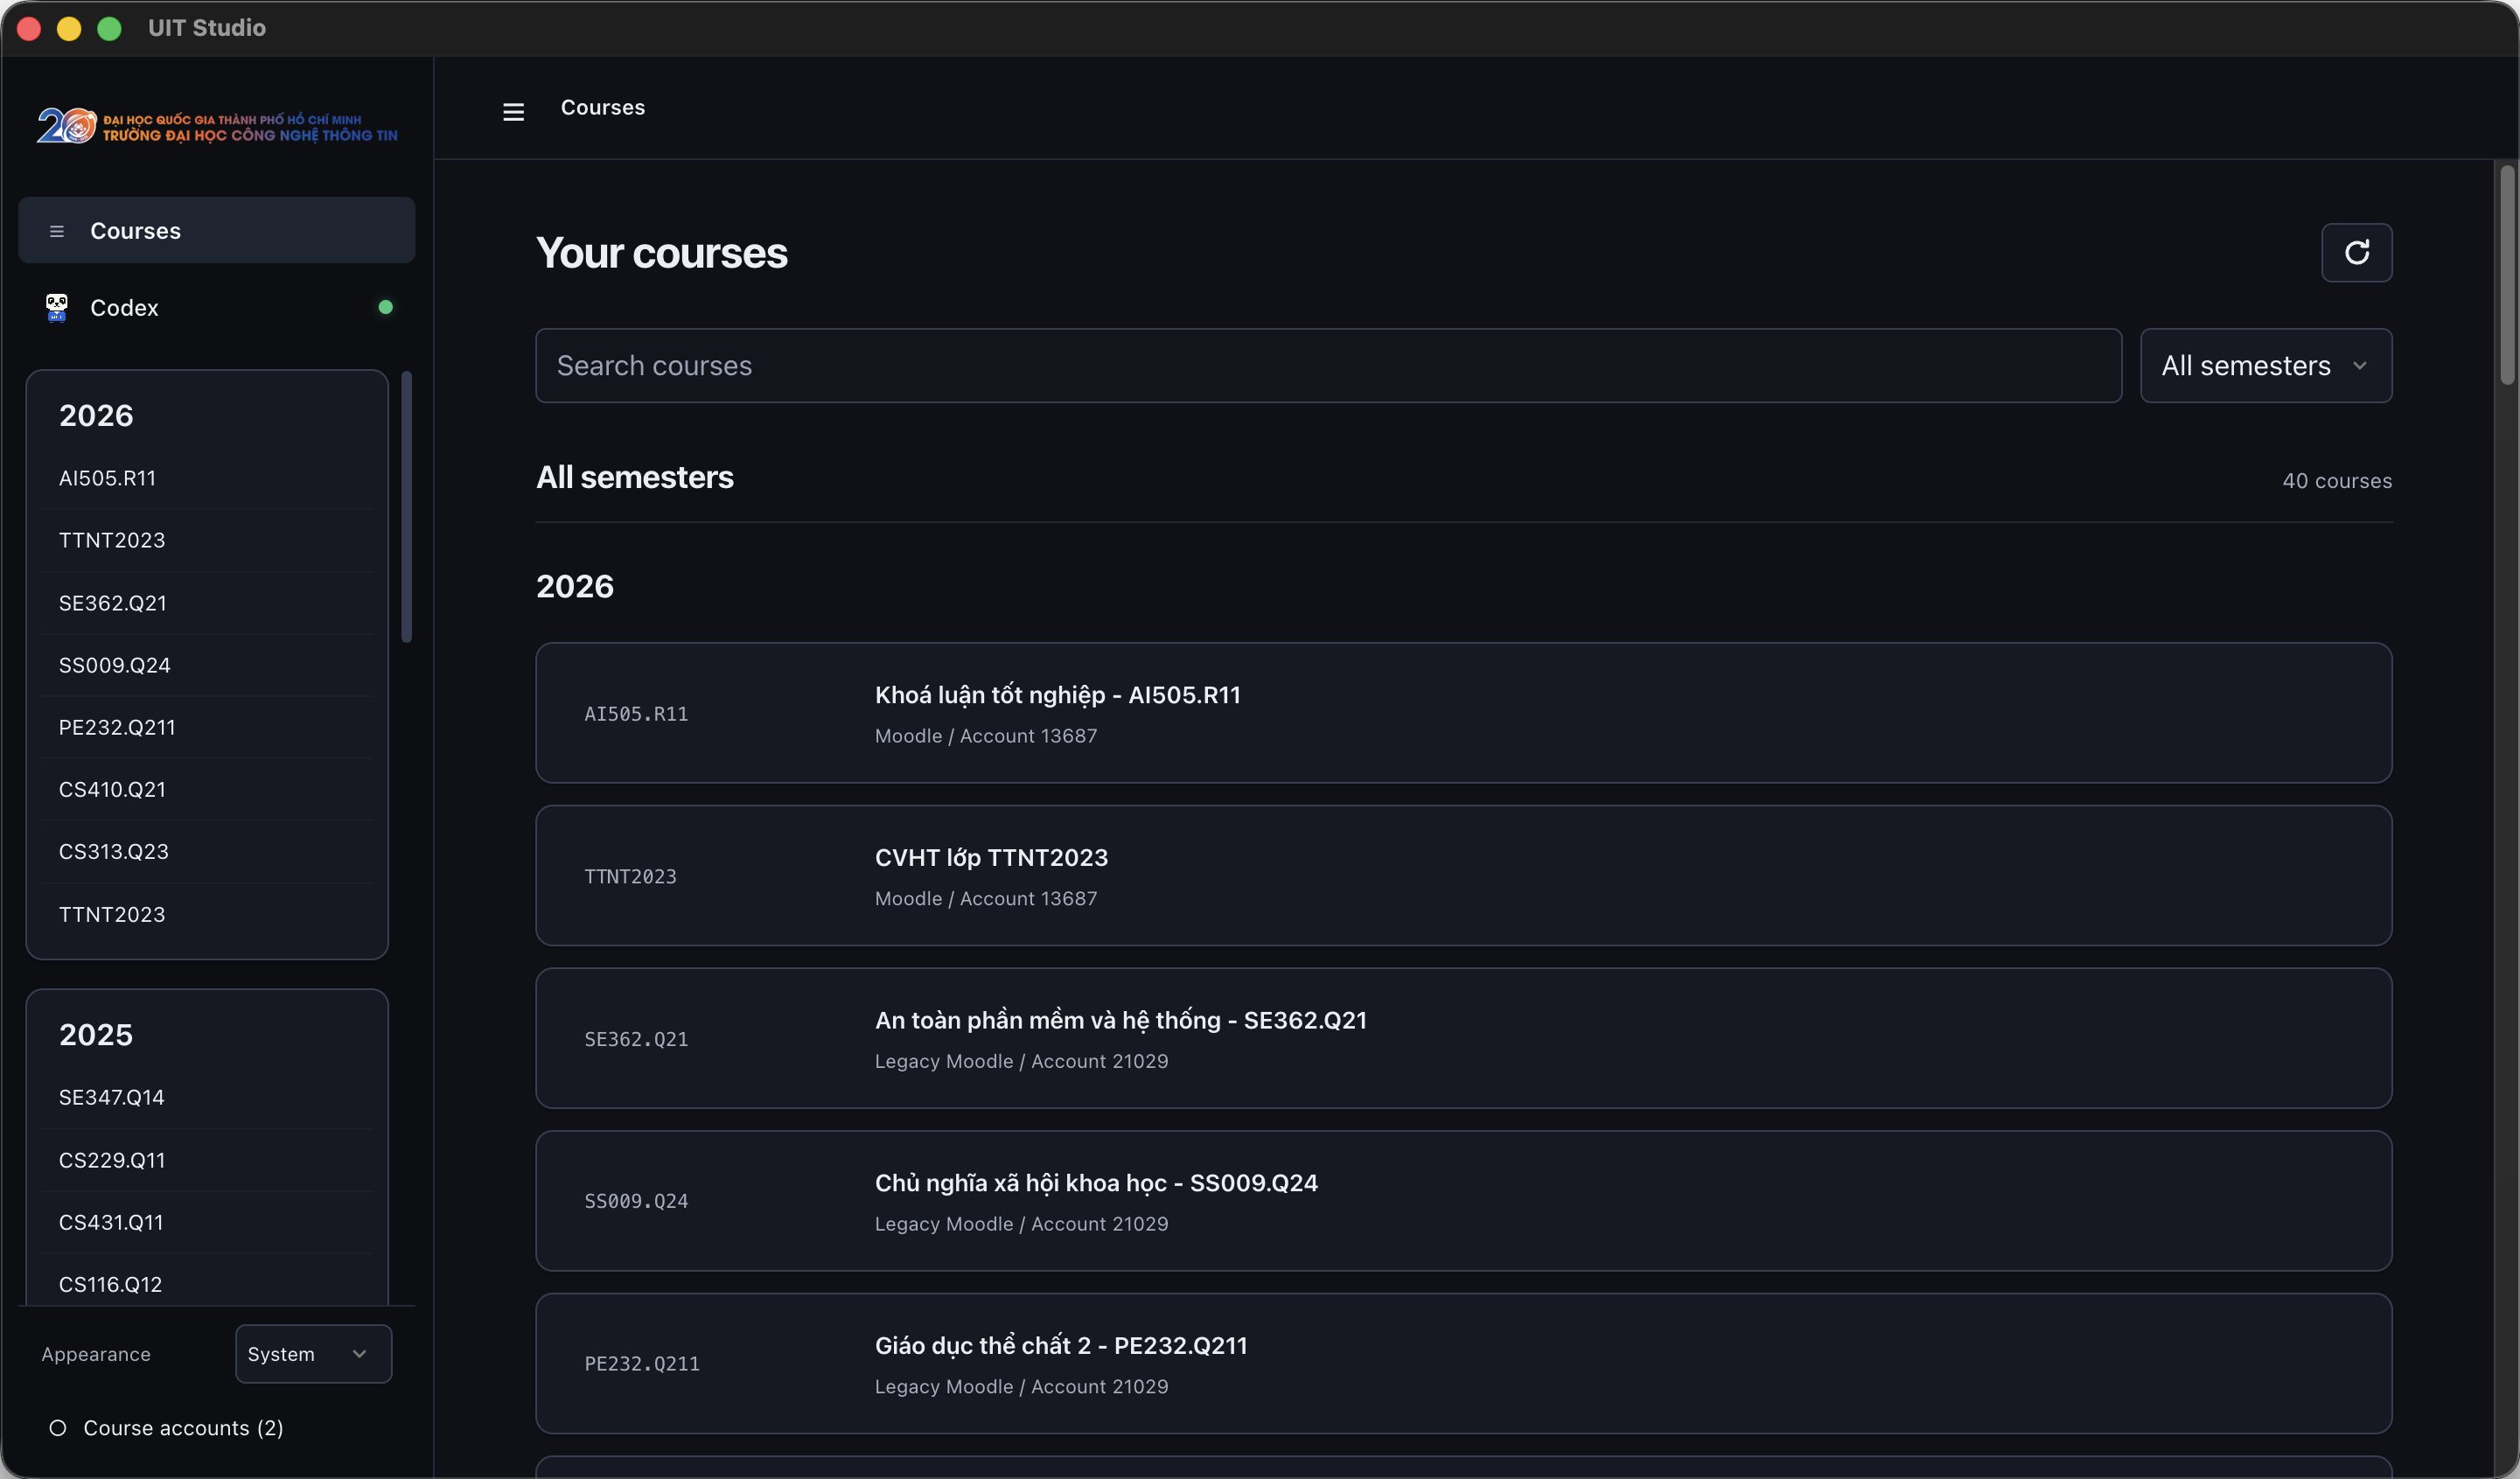Click the Courses title in top bar
2520x1479 pixels.
tap(603, 108)
